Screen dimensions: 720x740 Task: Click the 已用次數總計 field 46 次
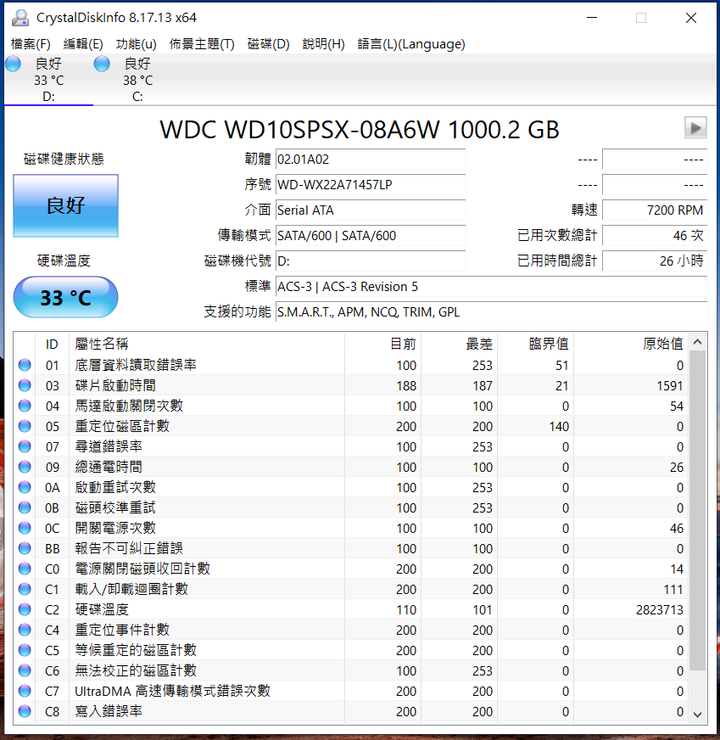coord(655,235)
